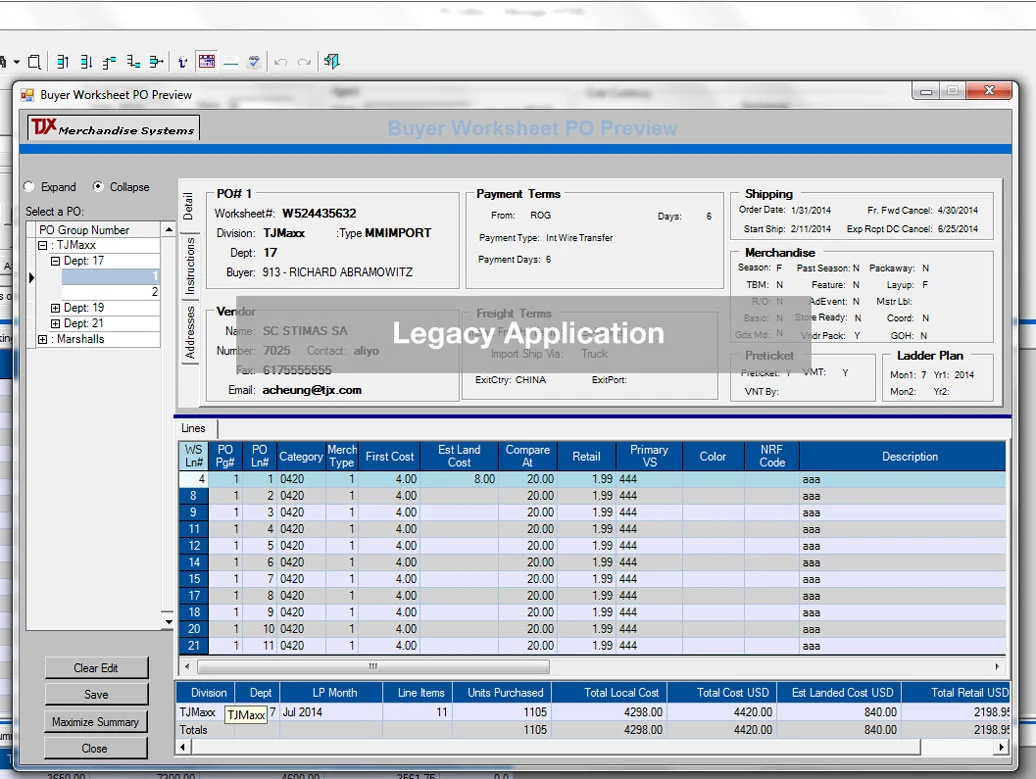Screen dimensions: 1036x779
Task: Click the branch arrow toolbar icon
Action: (157, 62)
